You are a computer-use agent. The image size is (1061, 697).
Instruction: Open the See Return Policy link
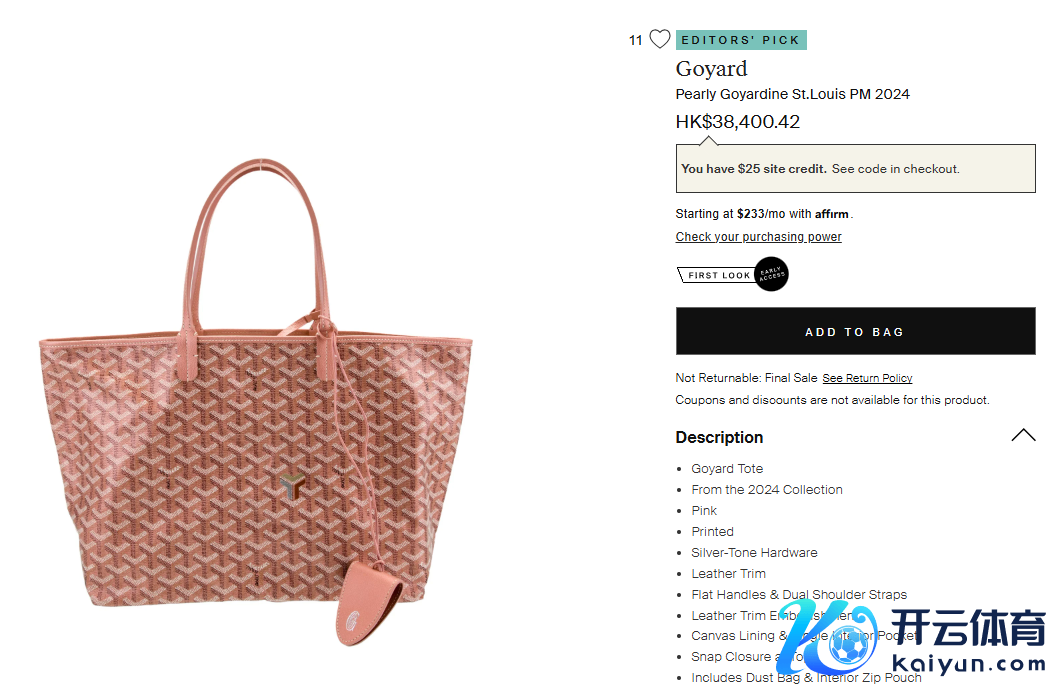click(x=867, y=378)
